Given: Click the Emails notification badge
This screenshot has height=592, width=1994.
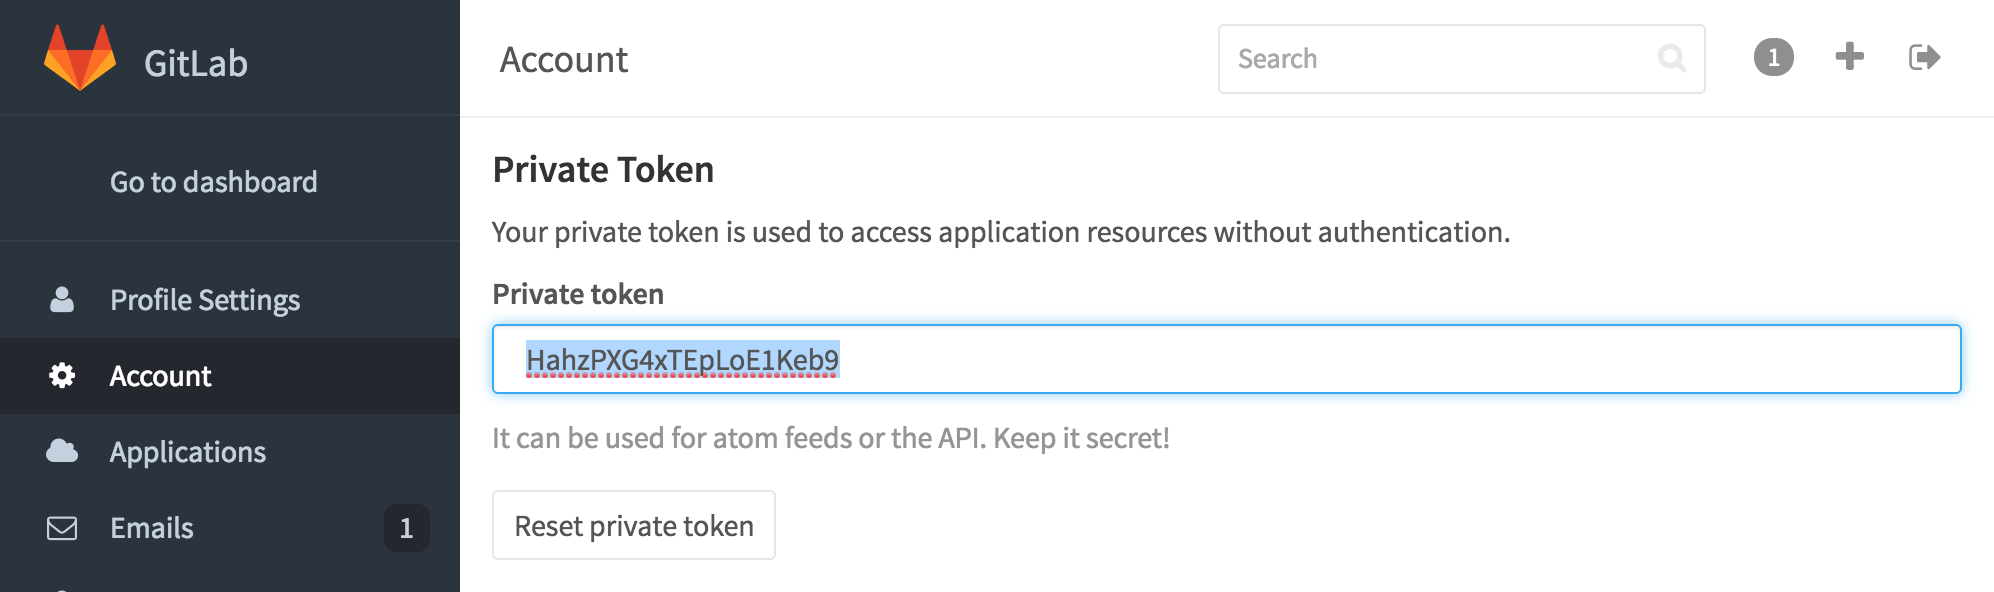Looking at the screenshot, I should (x=406, y=529).
